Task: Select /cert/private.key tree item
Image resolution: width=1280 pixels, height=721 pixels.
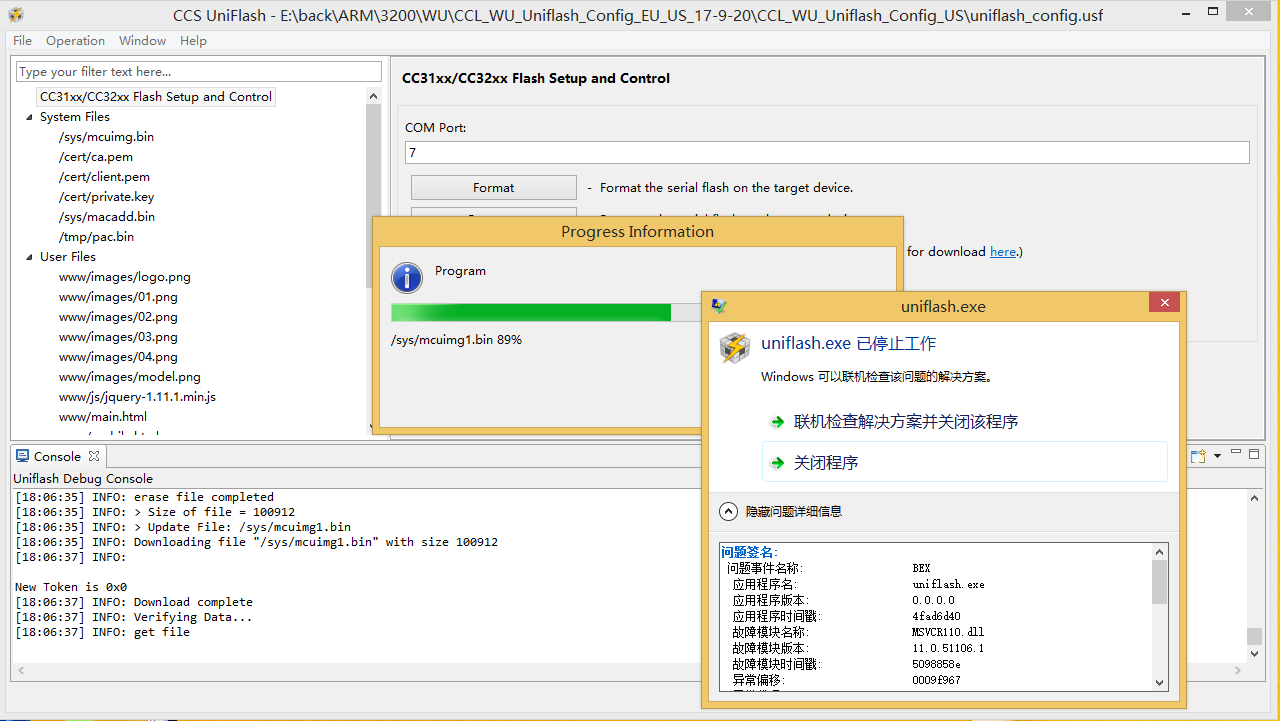Action: coord(106,197)
